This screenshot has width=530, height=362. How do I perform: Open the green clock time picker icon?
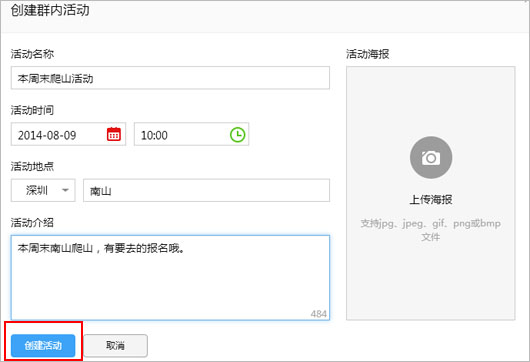(x=237, y=134)
